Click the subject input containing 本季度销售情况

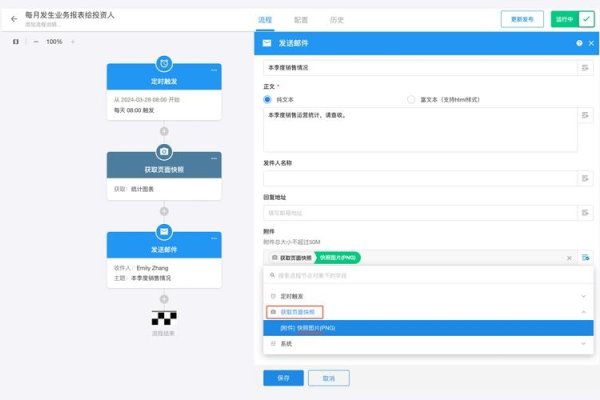[x=420, y=68]
